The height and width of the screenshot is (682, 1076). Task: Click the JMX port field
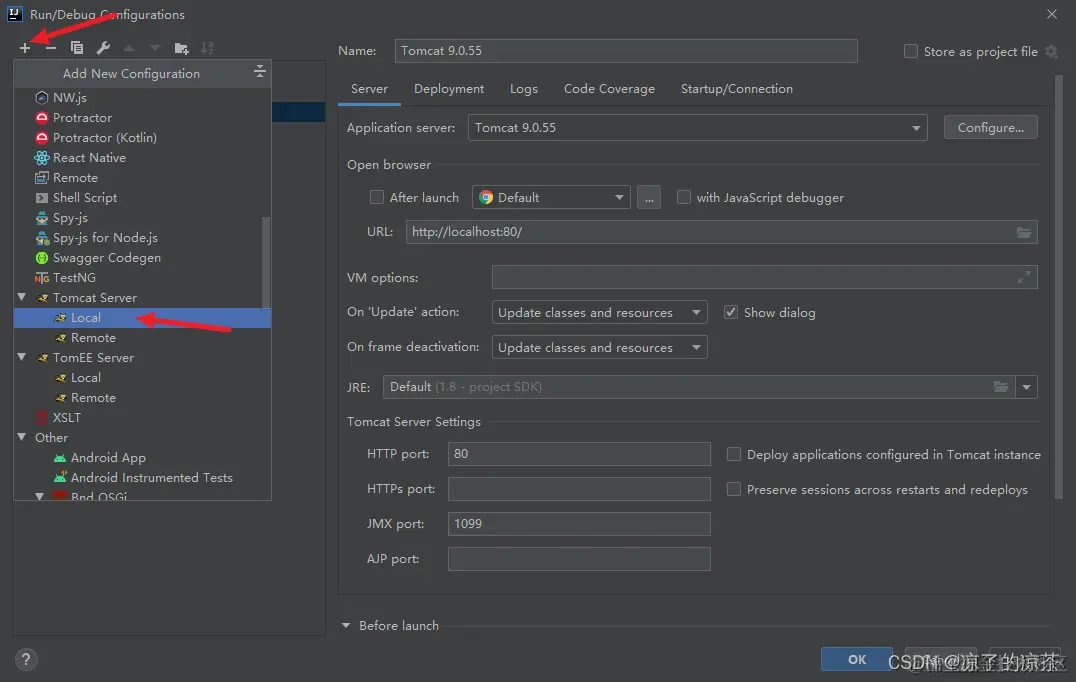pyautogui.click(x=579, y=524)
